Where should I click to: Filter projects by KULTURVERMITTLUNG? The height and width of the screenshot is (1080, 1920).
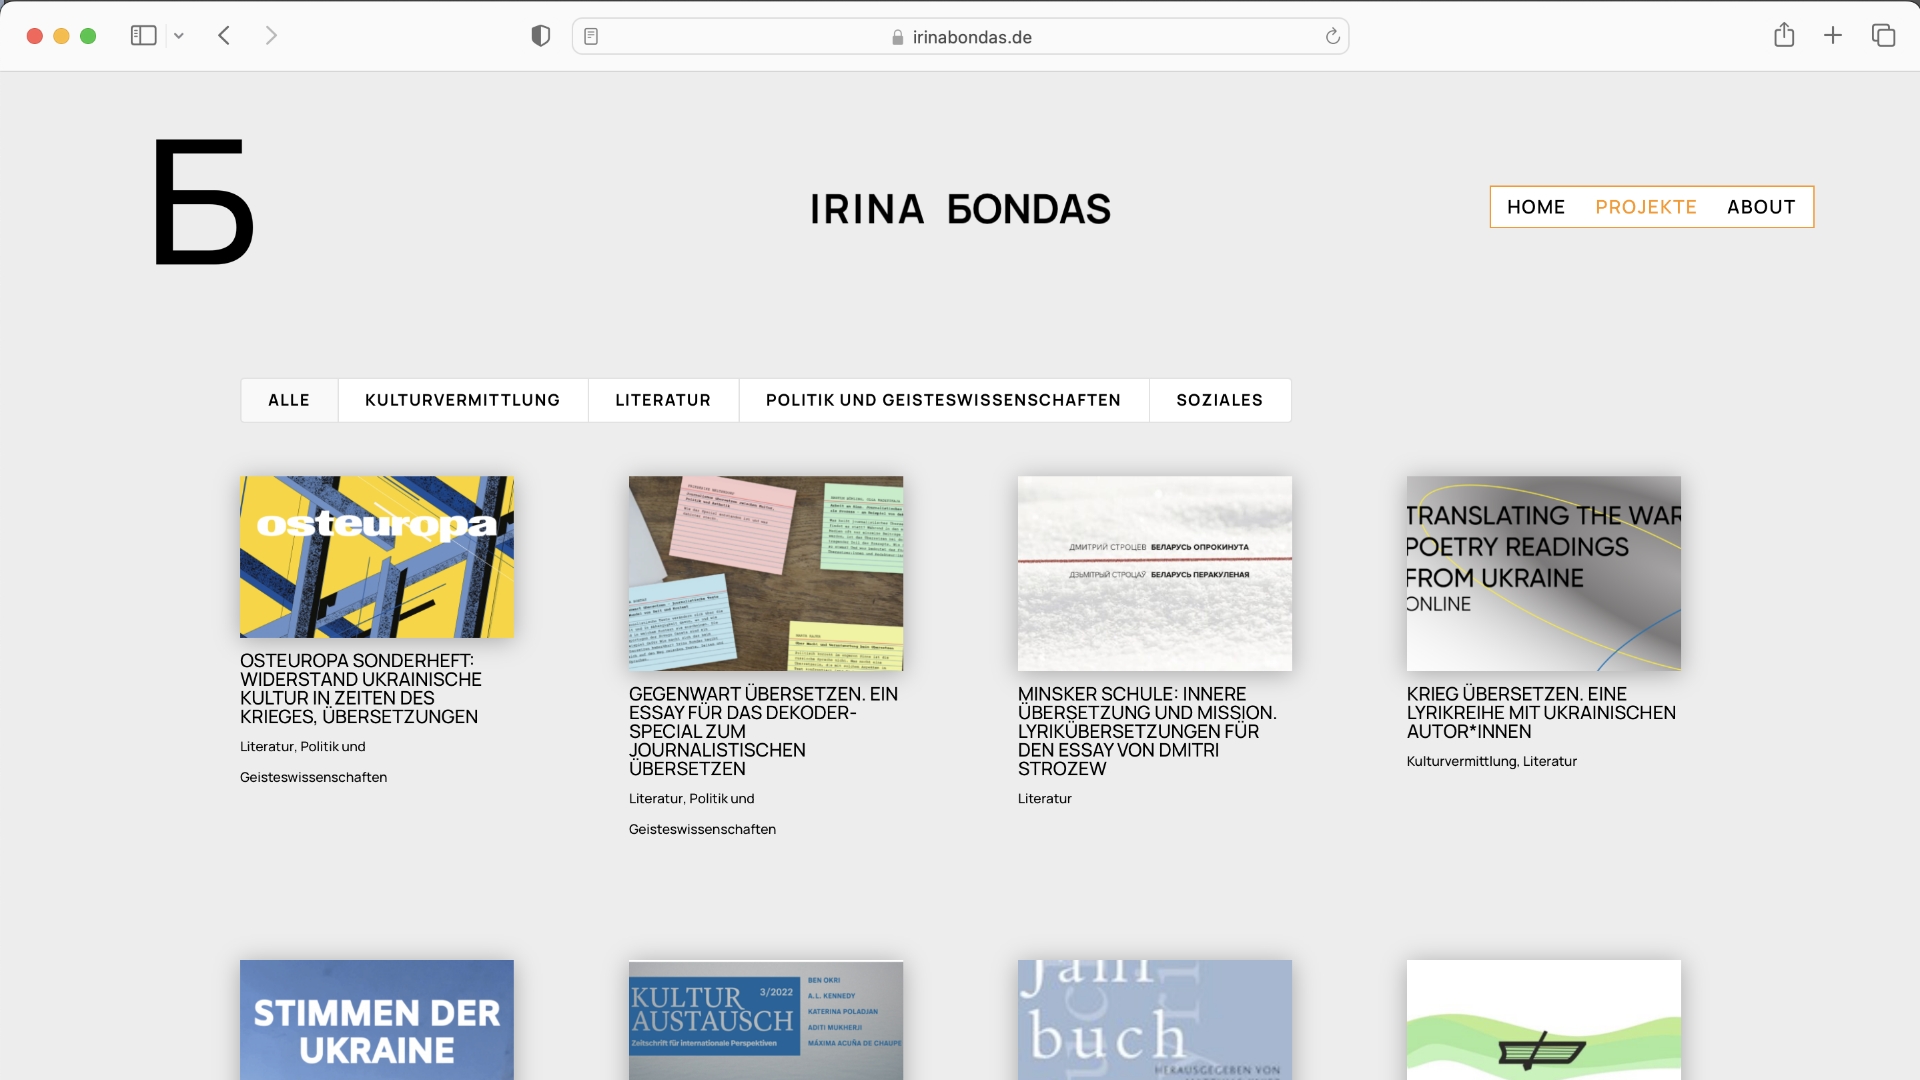[x=462, y=400]
